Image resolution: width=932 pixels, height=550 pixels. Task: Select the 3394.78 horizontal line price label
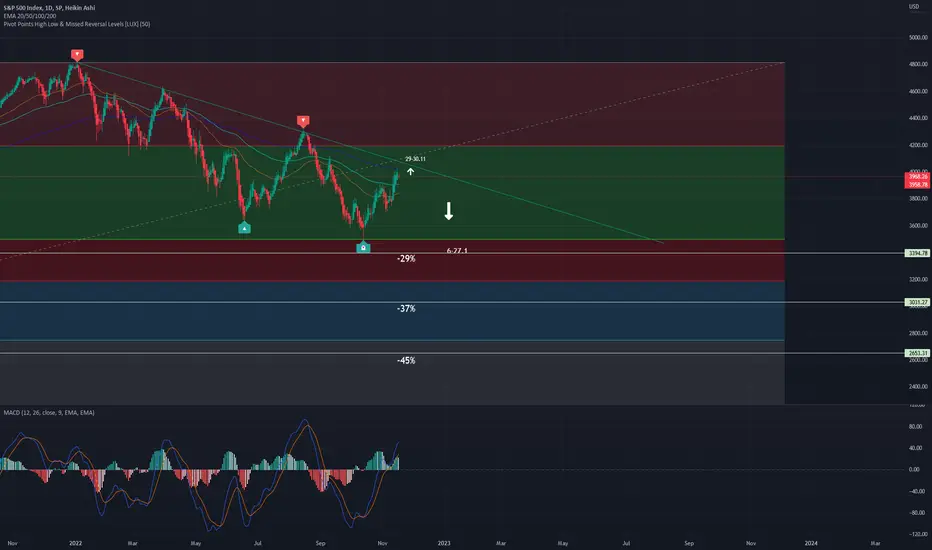[917, 253]
